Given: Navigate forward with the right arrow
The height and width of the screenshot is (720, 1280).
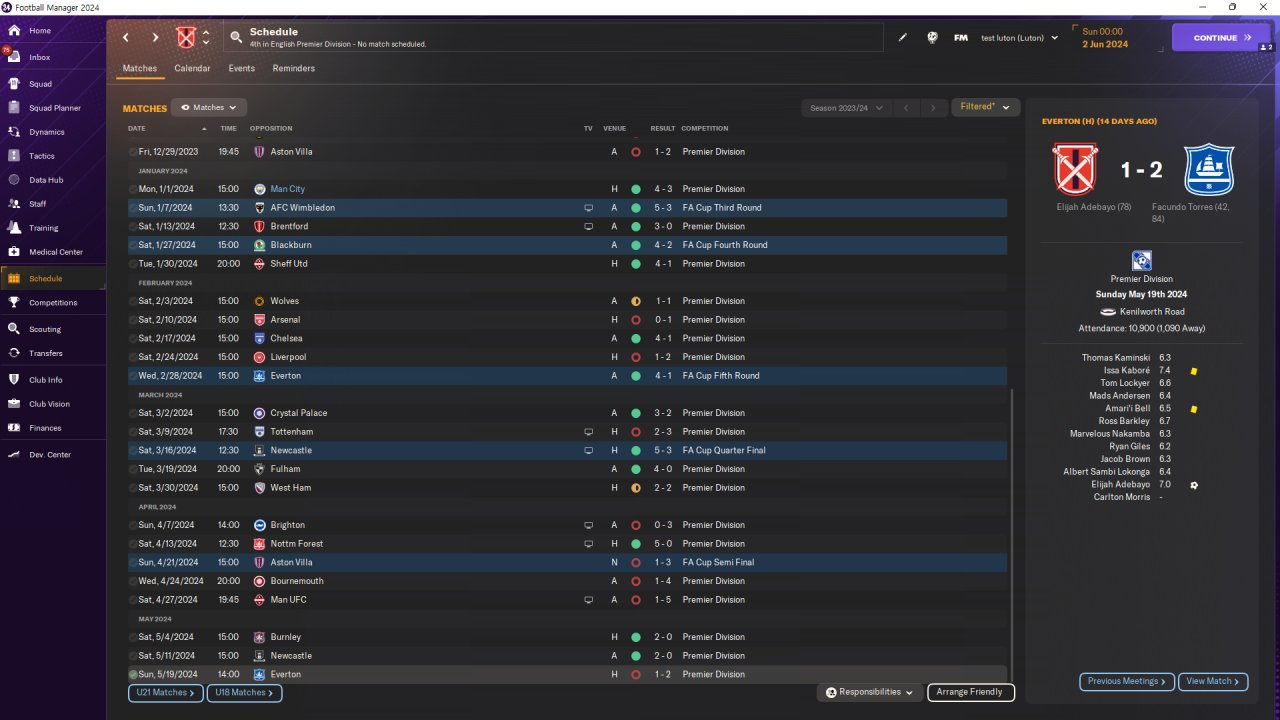Looking at the screenshot, I should point(155,38).
